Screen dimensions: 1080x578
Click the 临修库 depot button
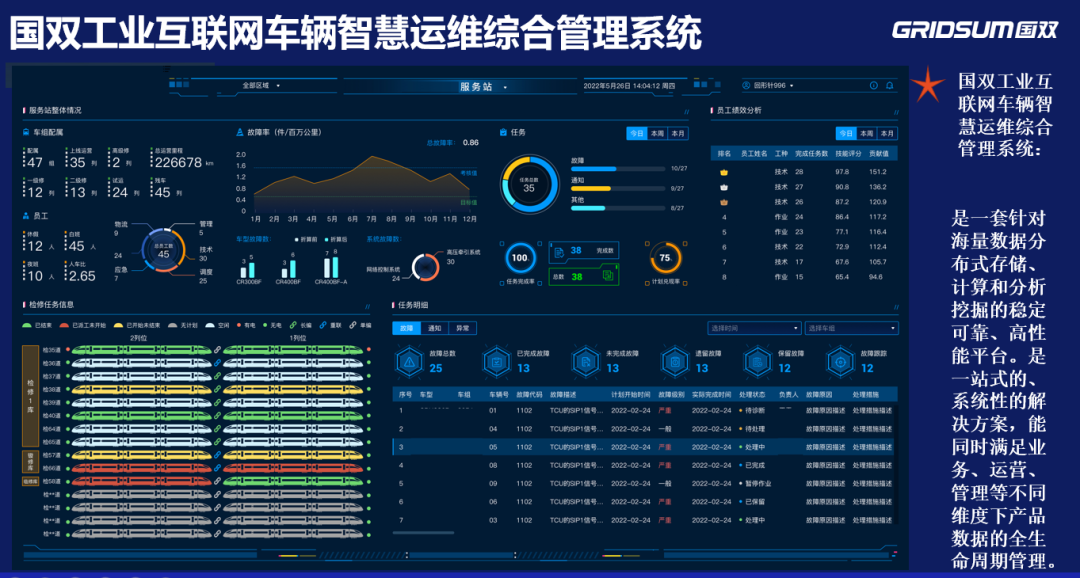tap(30, 481)
